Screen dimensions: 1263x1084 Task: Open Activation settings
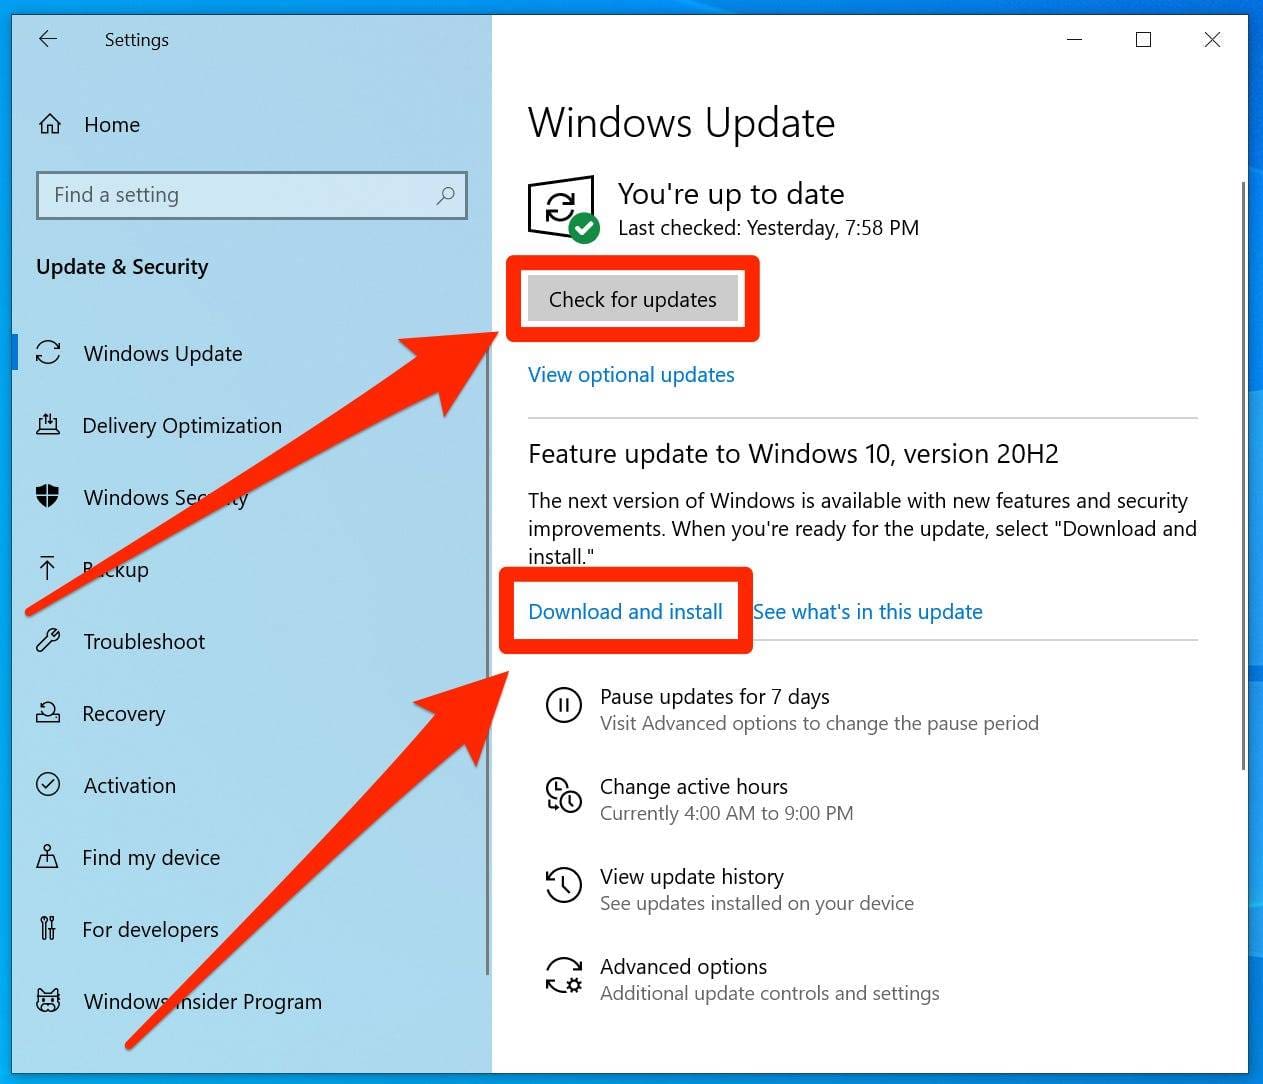[x=130, y=786]
